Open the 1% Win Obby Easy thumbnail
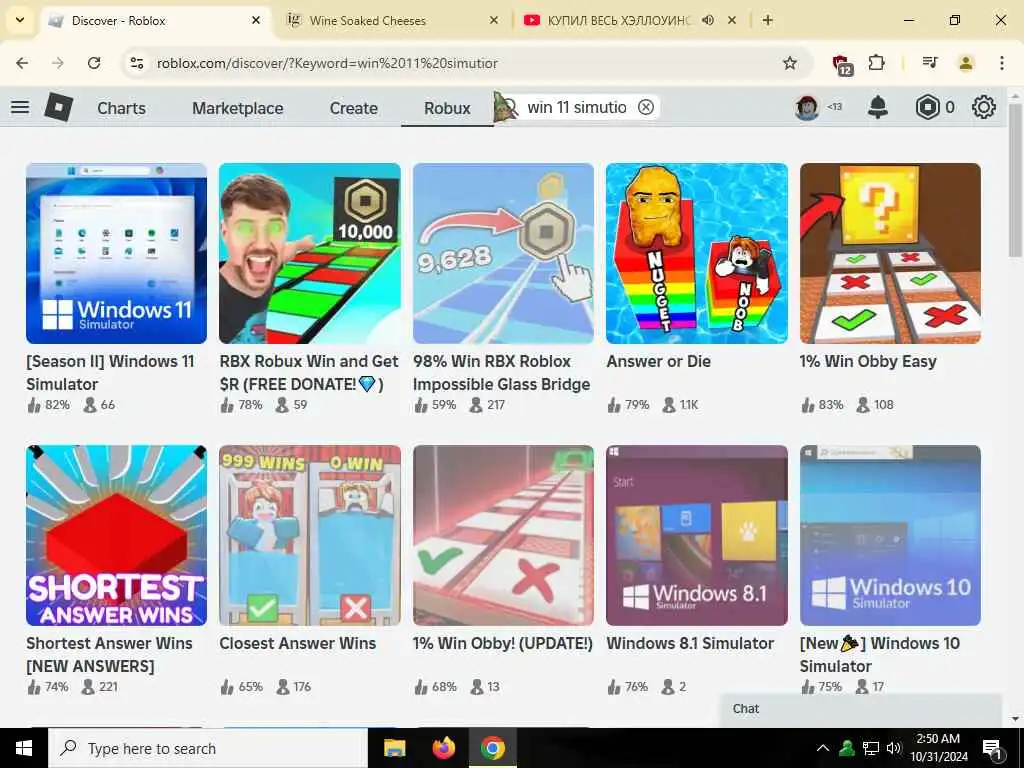 pyautogui.click(x=890, y=253)
